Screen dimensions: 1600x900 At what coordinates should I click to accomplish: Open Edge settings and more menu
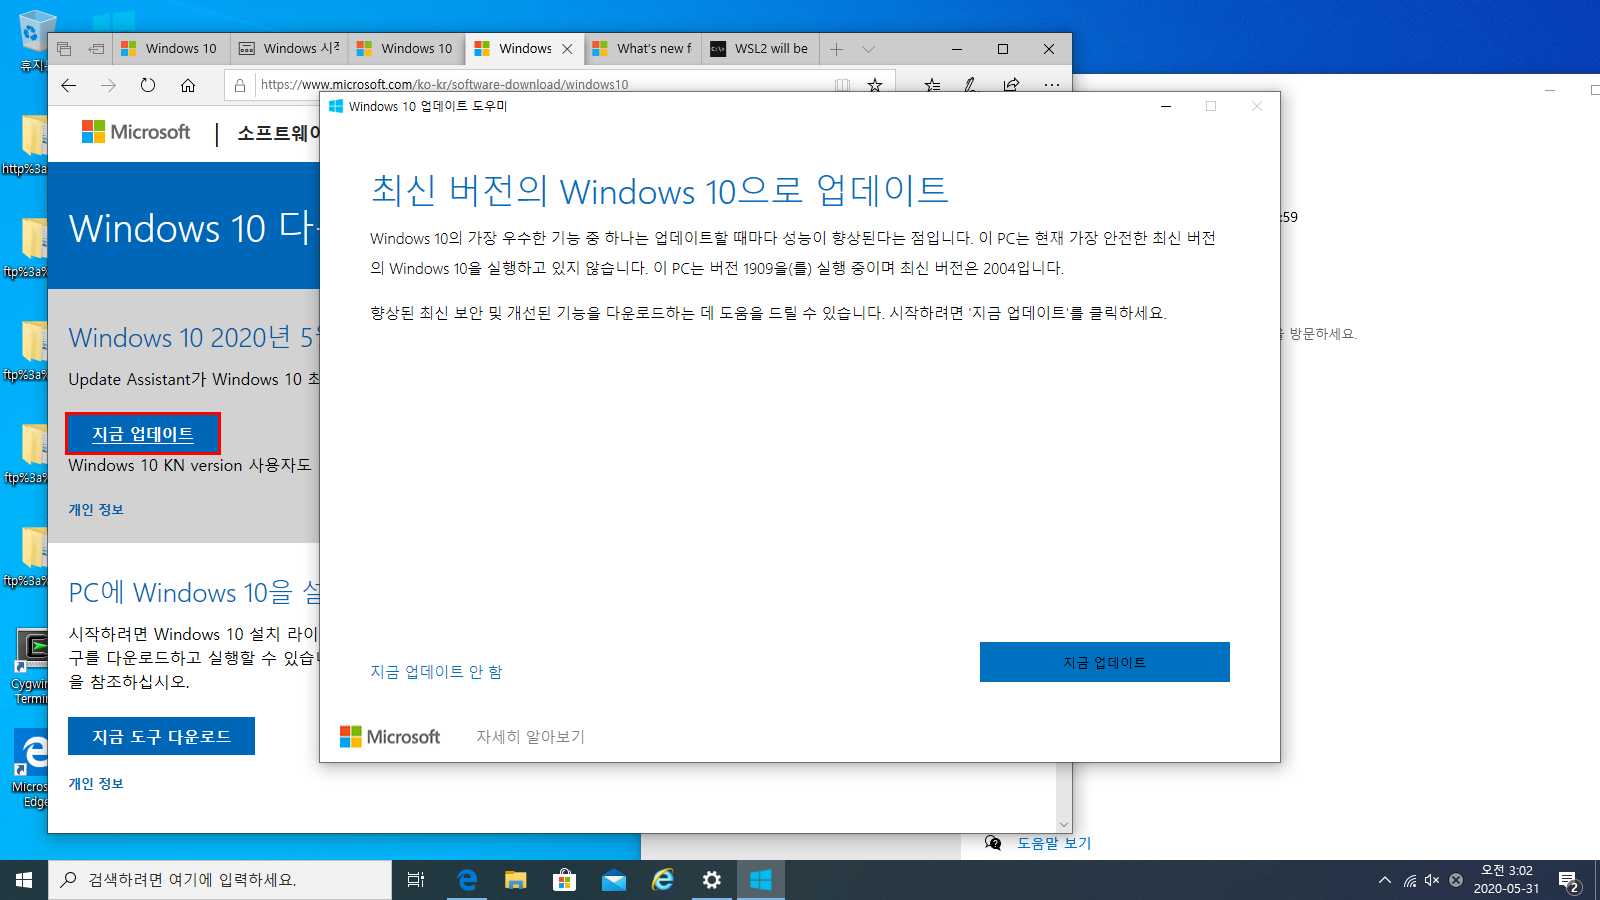coord(1052,85)
